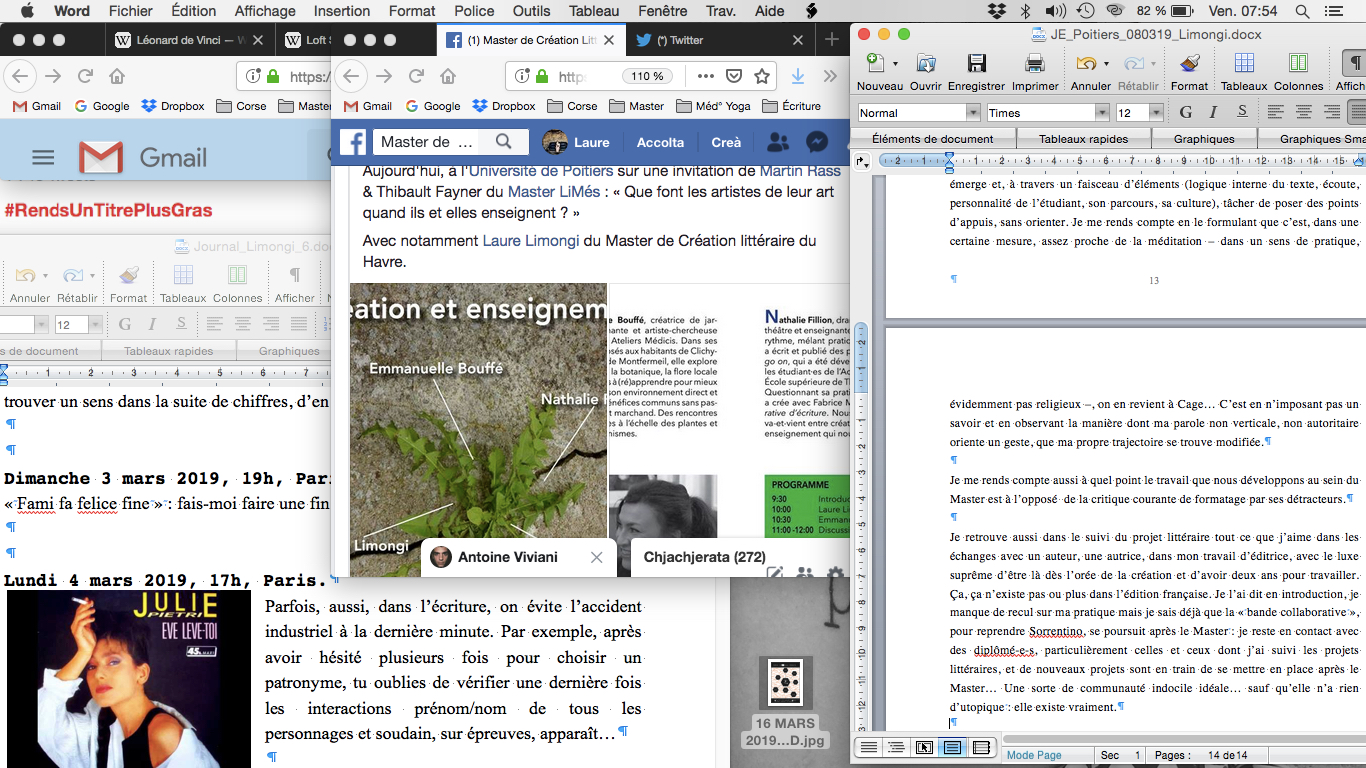
Task: Open the Insertion menu in the menu bar
Action: [342, 11]
